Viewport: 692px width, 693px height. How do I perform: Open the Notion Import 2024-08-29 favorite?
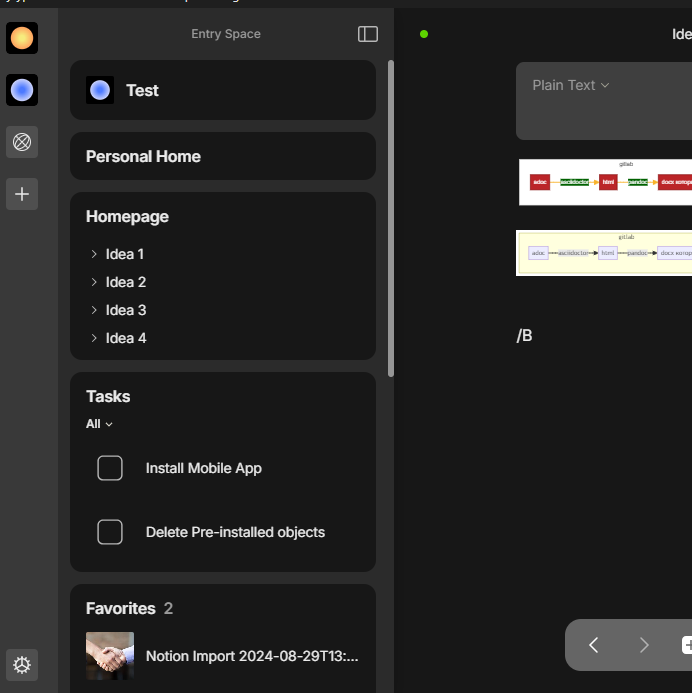pyautogui.click(x=252, y=656)
